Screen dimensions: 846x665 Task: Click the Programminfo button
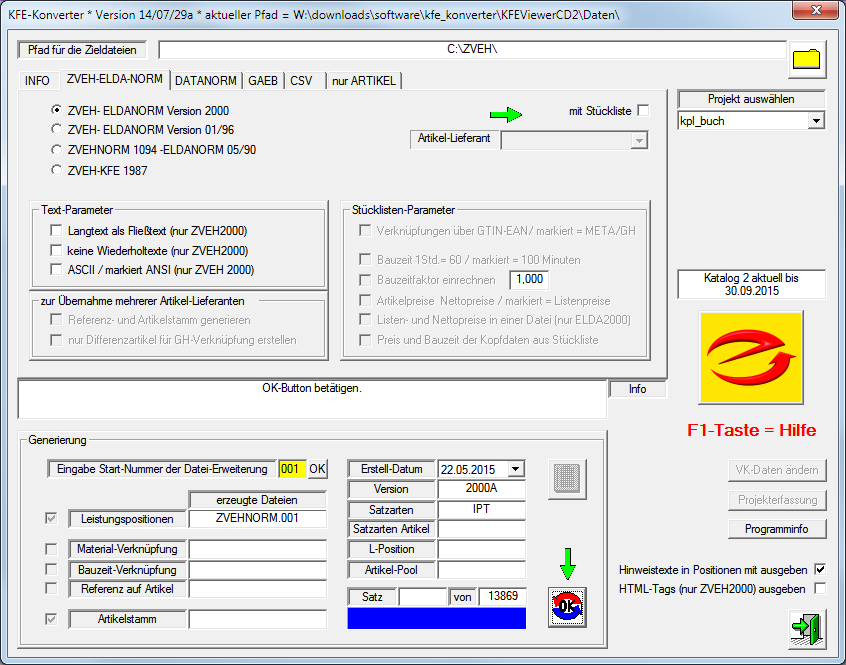tap(776, 529)
